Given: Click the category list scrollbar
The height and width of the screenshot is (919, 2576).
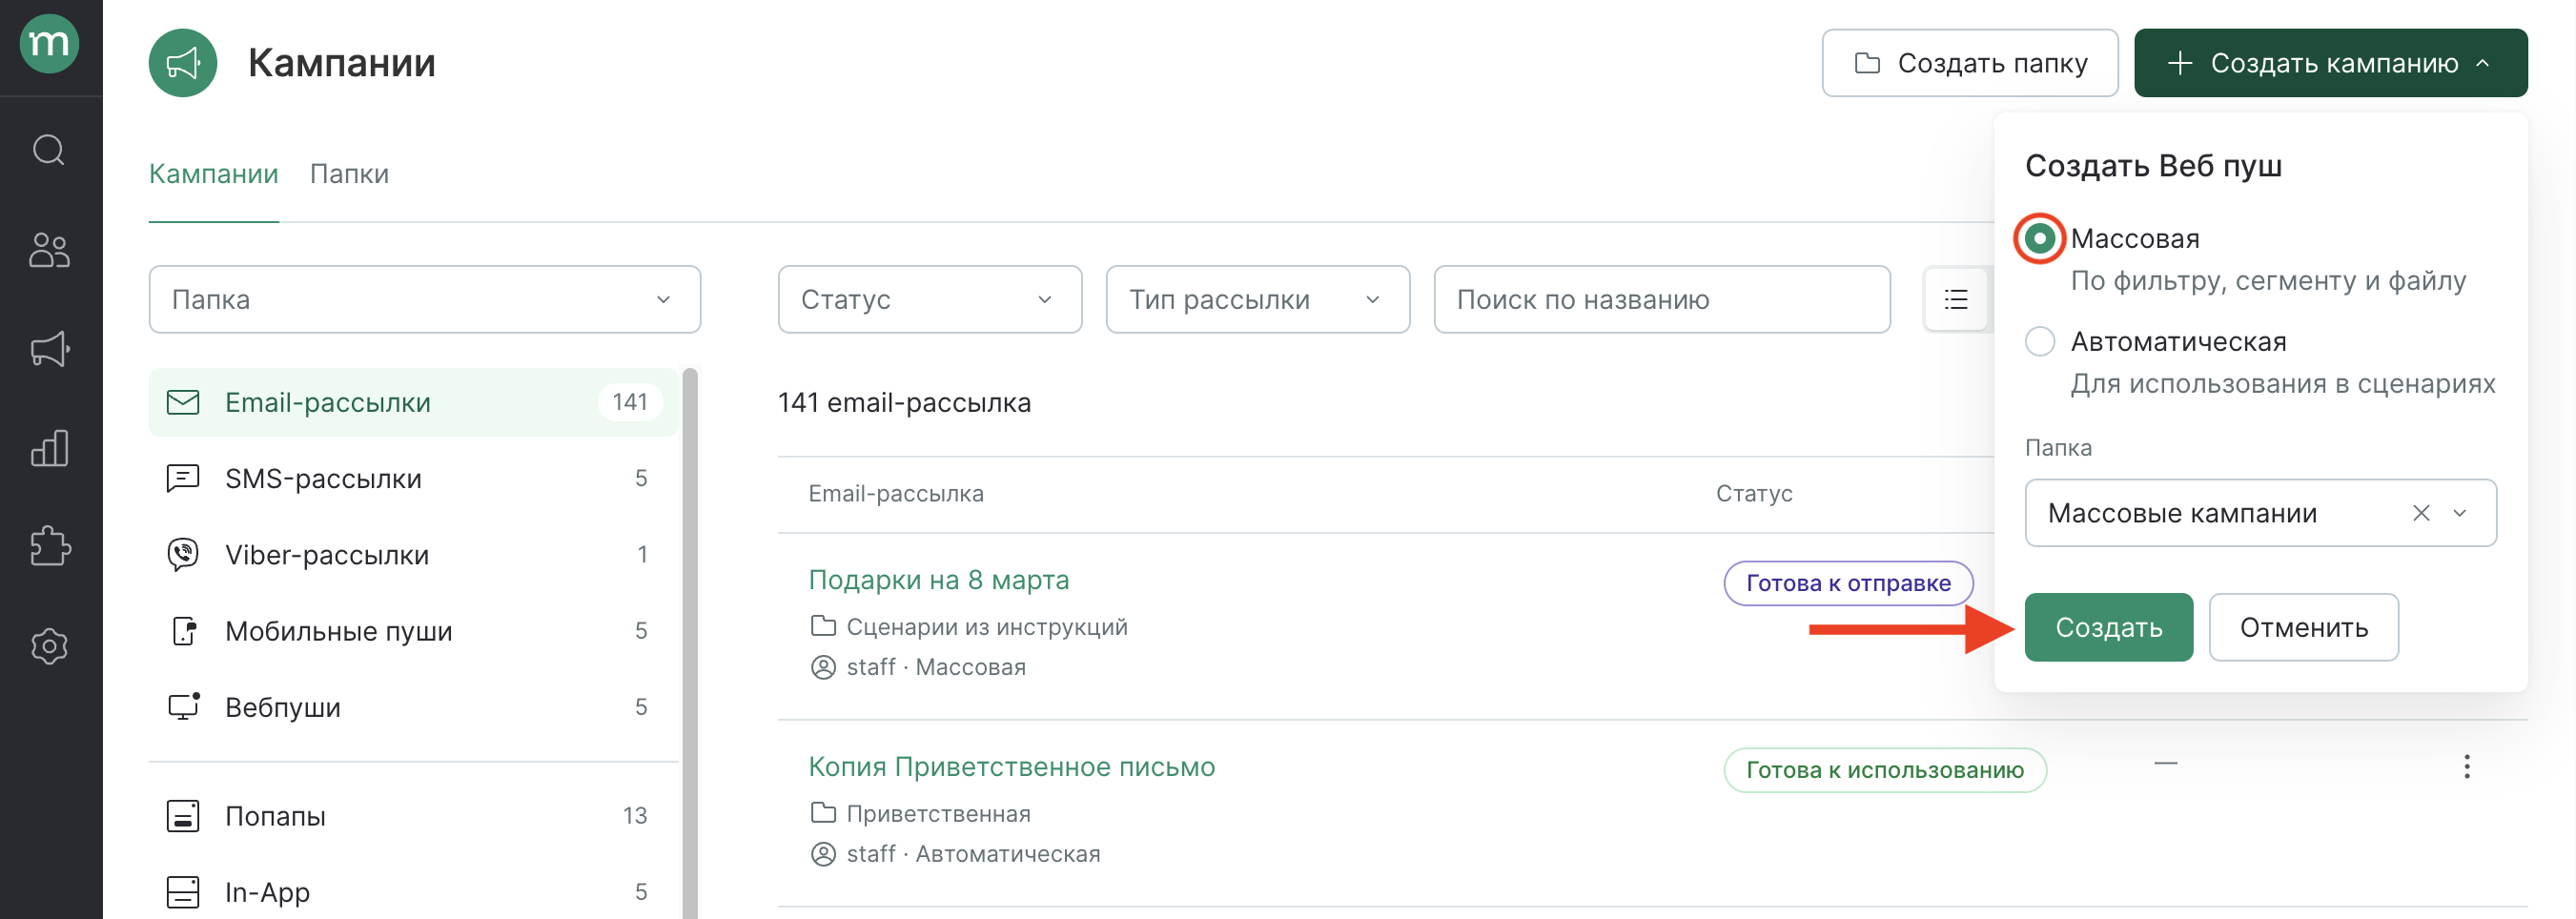Looking at the screenshot, I should pyautogui.click(x=690, y=642).
